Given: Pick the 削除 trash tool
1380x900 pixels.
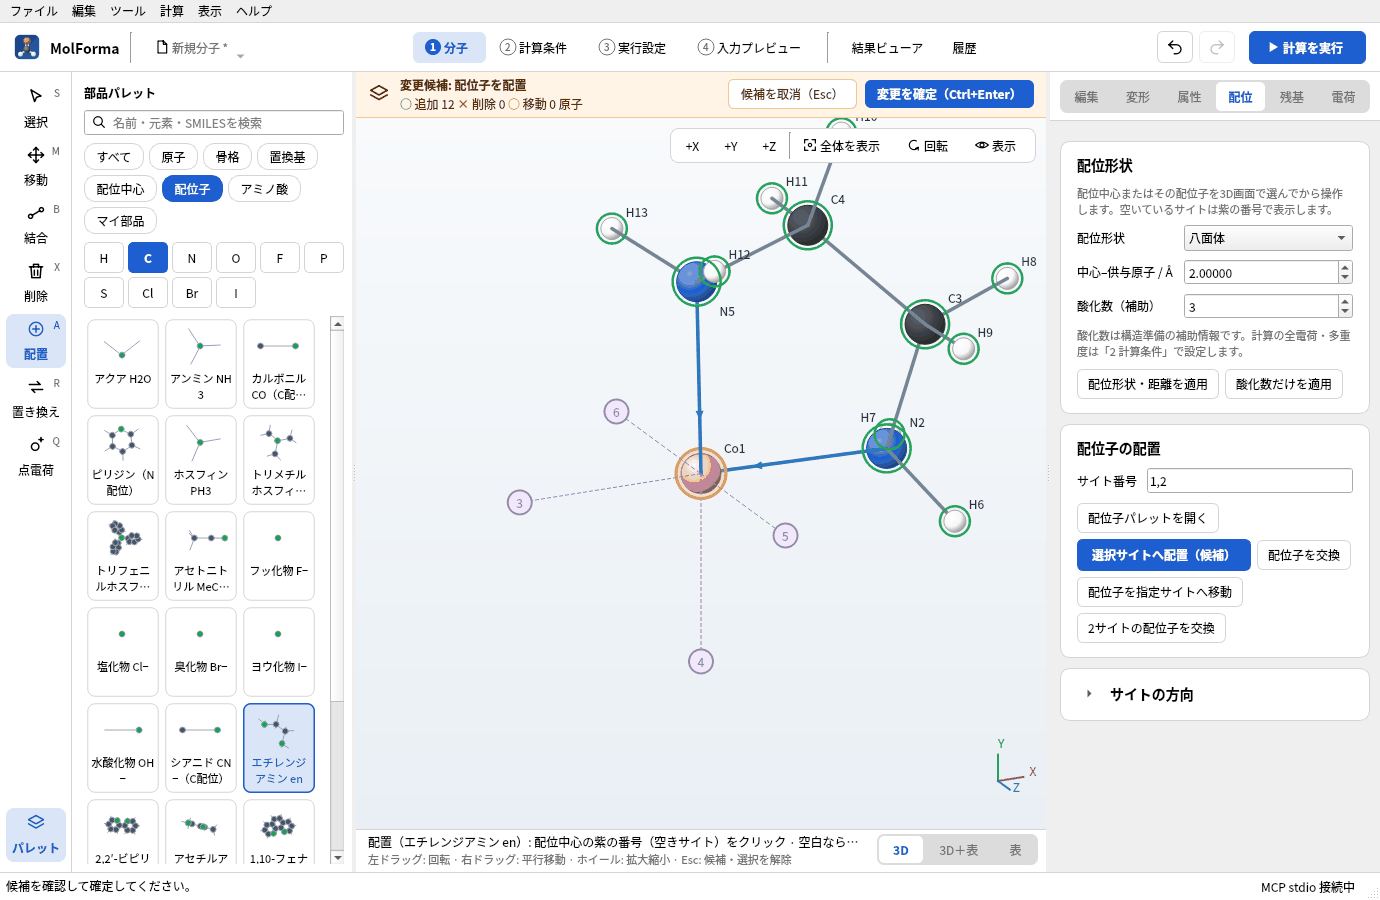Looking at the screenshot, I should [x=36, y=282].
